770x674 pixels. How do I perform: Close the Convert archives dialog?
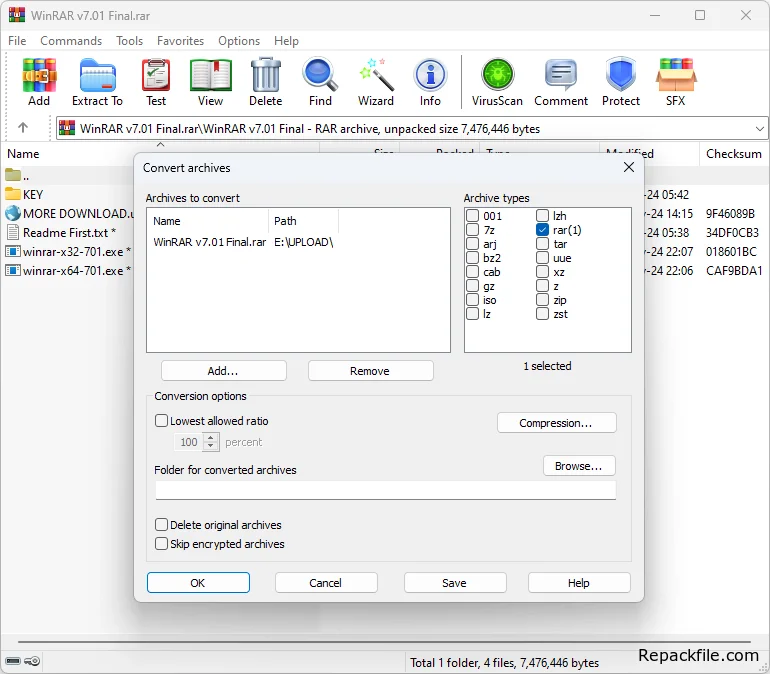coord(629,167)
